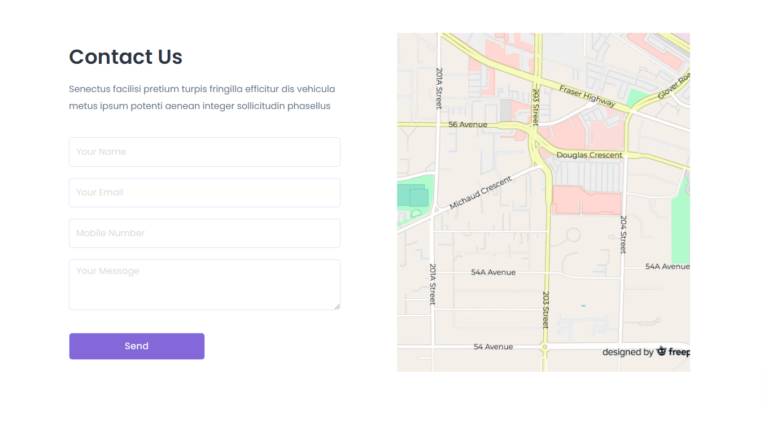This screenshot has width=768, height=422.
Task: Click the 56 Avenue label on map
Action: [467, 125]
